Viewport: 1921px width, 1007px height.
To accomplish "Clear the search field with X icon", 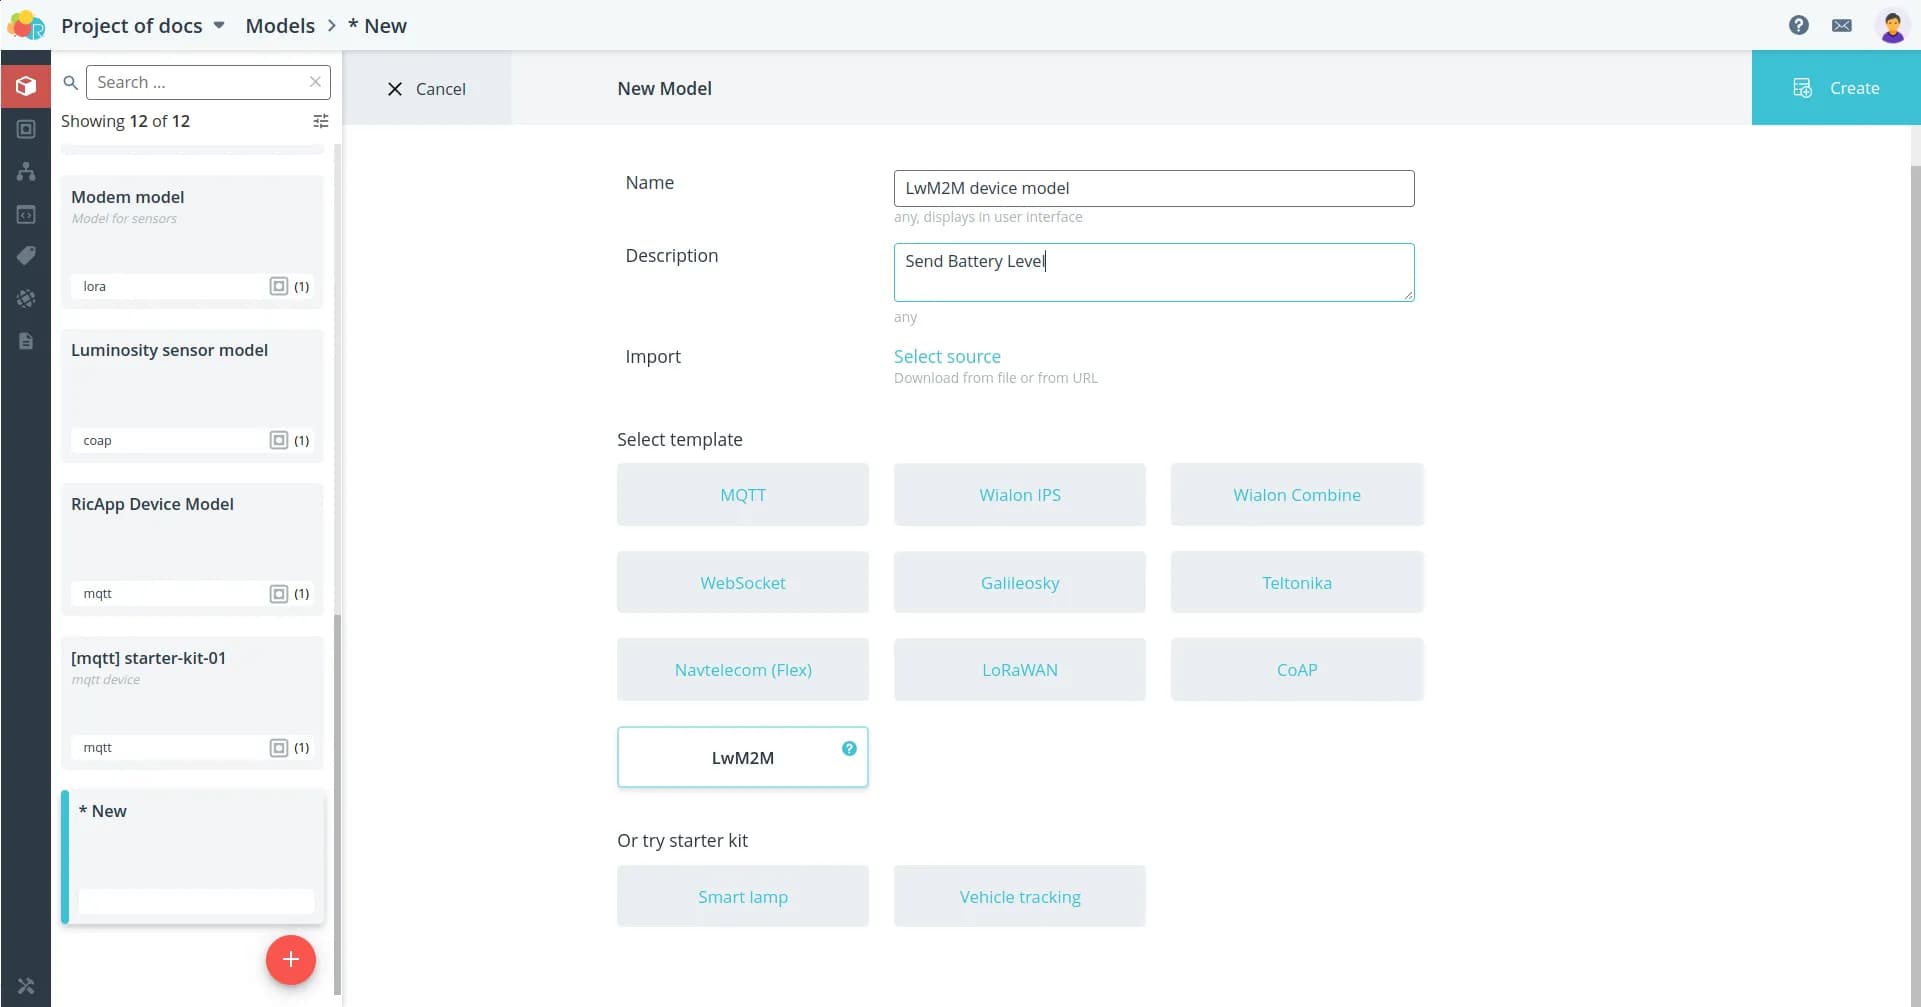I will point(315,82).
